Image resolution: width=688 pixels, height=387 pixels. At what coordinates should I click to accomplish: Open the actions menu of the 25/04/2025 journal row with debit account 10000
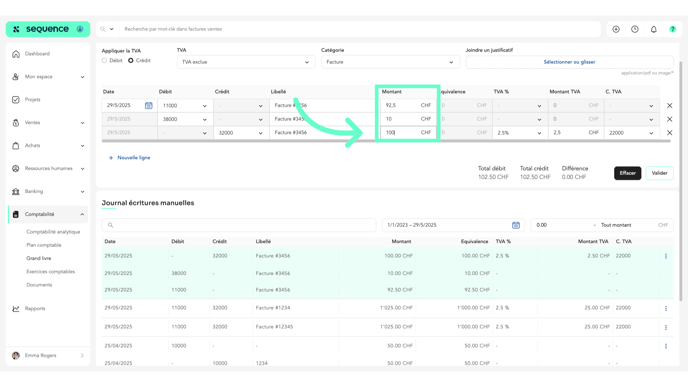666,346
